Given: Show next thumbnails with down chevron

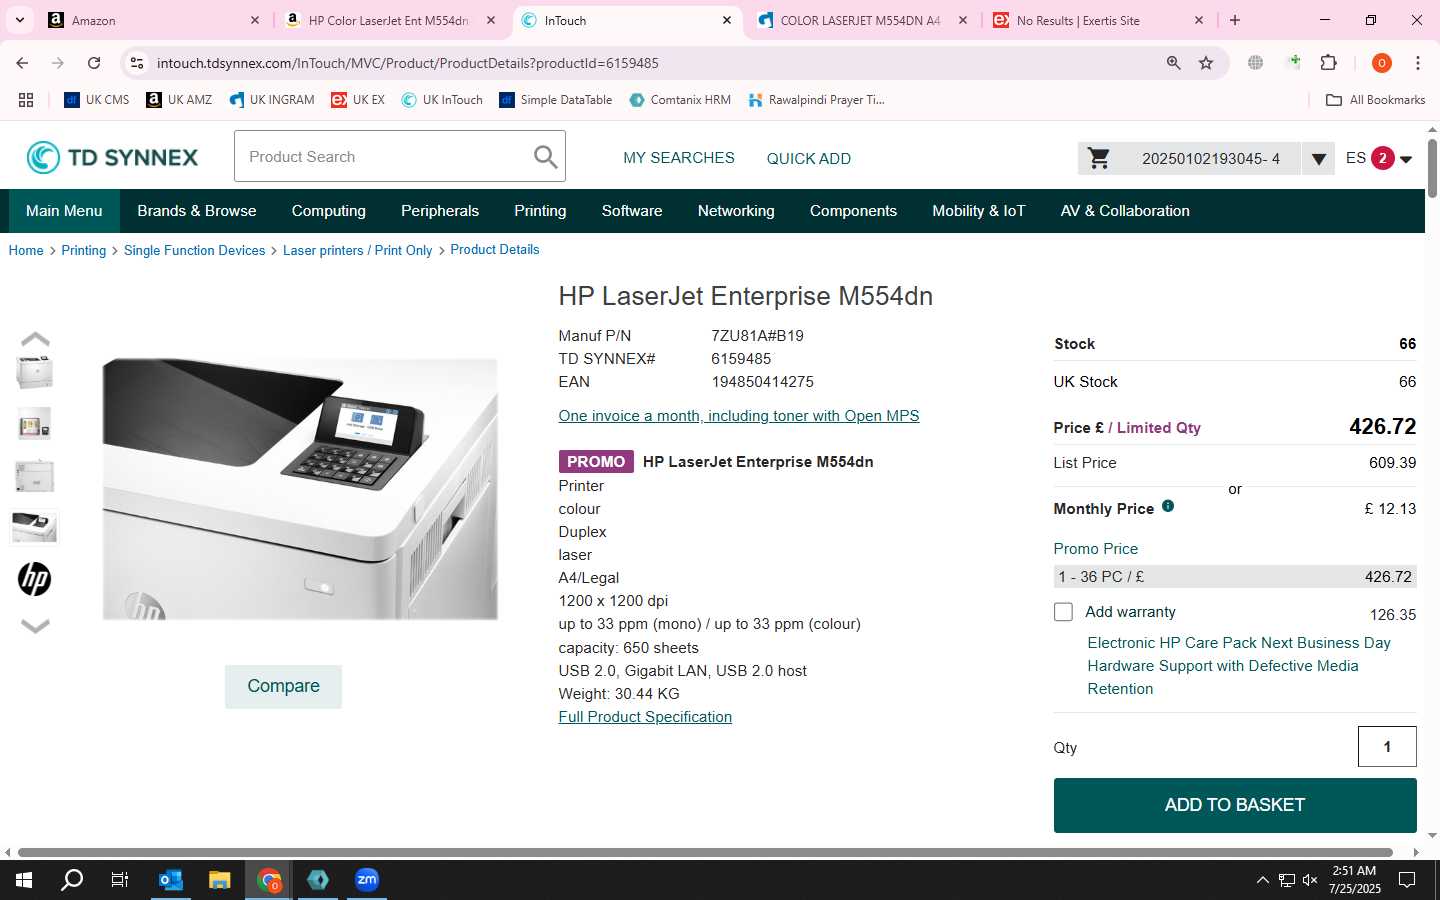Looking at the screenshot, I should [x=35, y=626].
